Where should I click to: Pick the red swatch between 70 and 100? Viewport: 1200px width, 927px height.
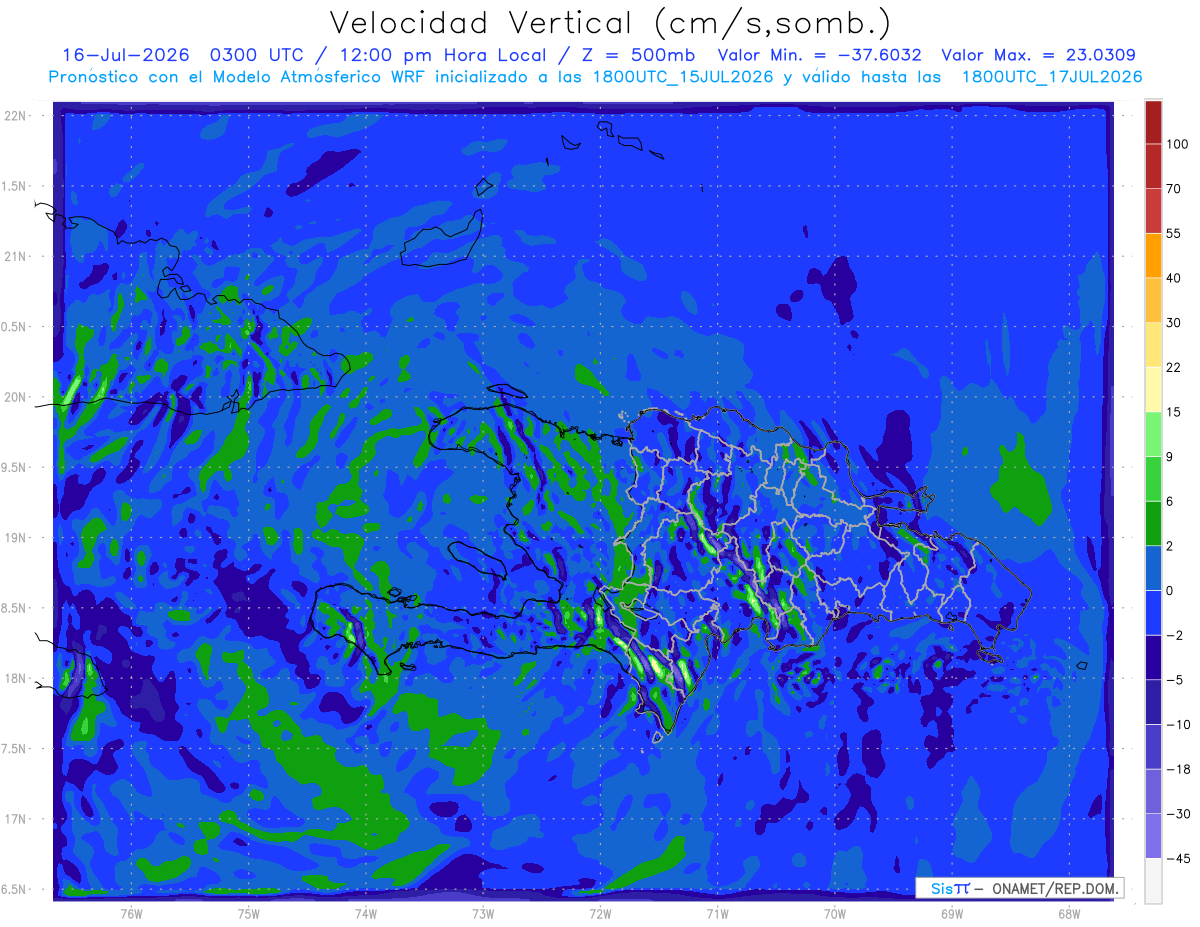(x=1153, y=166)
